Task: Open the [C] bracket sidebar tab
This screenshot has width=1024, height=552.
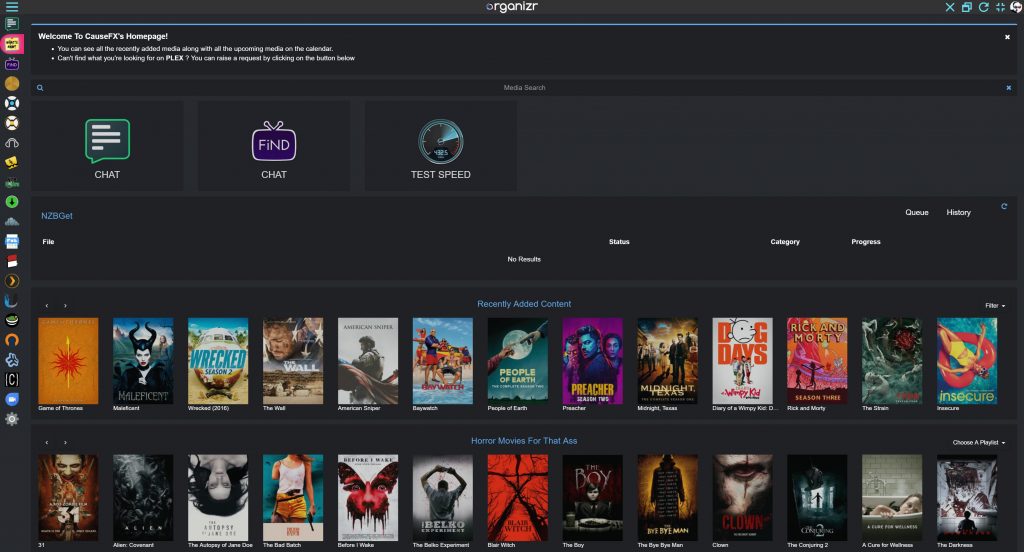Action: 12,380
